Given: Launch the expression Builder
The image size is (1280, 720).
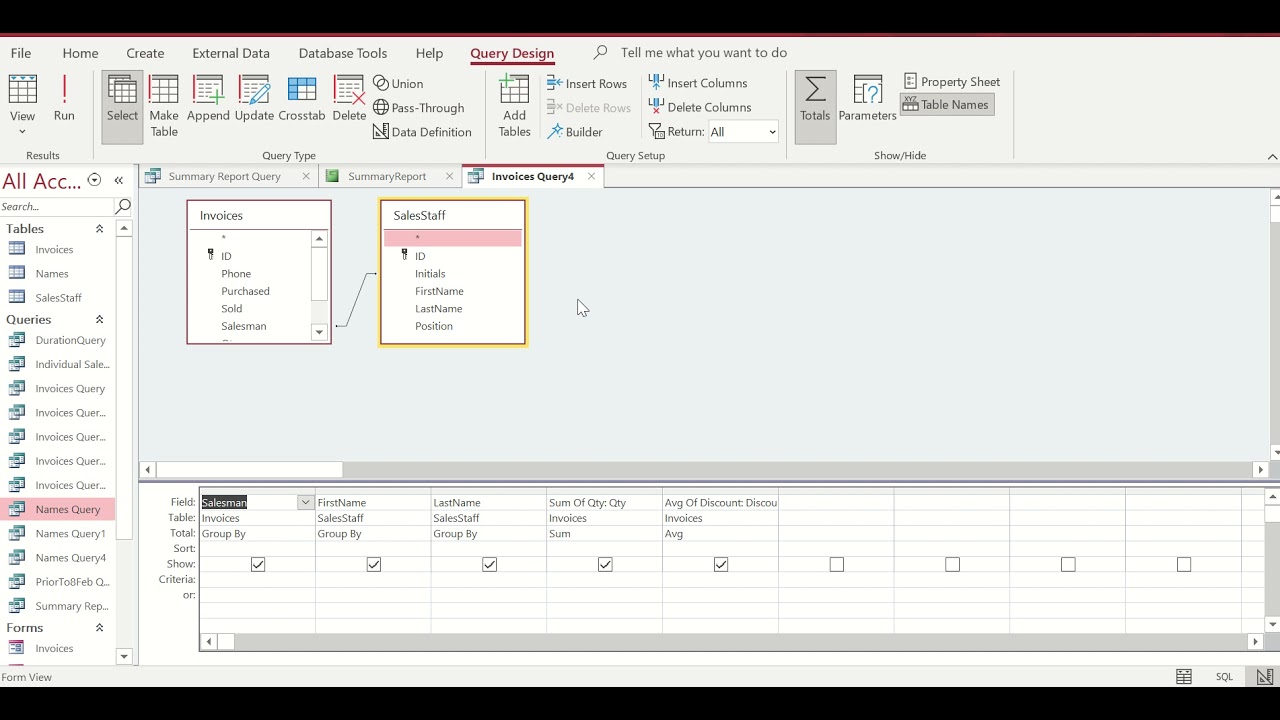Looking at the screenshot, I should pyautogui.click(x=575, y=132).
